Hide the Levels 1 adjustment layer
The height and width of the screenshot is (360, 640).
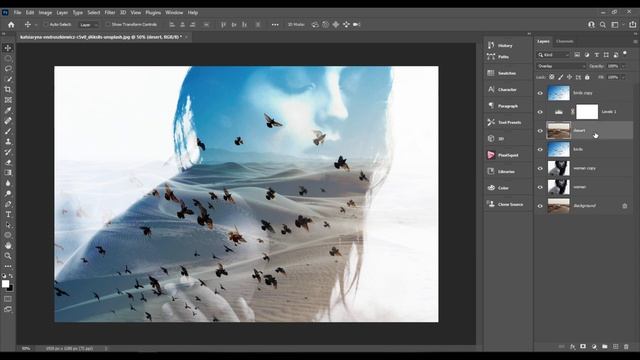(540, 112)
